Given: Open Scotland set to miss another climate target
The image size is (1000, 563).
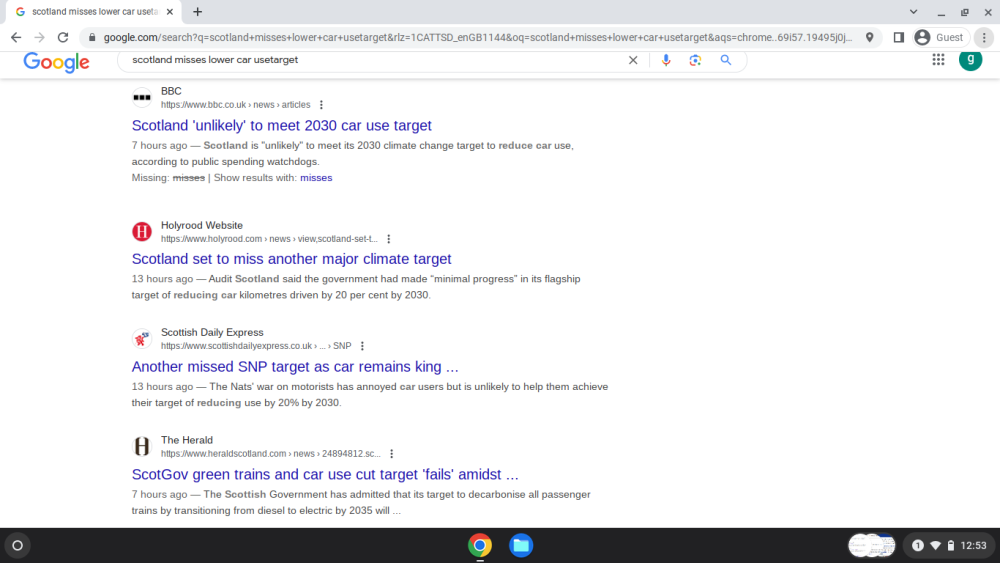Looking at the screenshot, I should (x=291, y=259).
